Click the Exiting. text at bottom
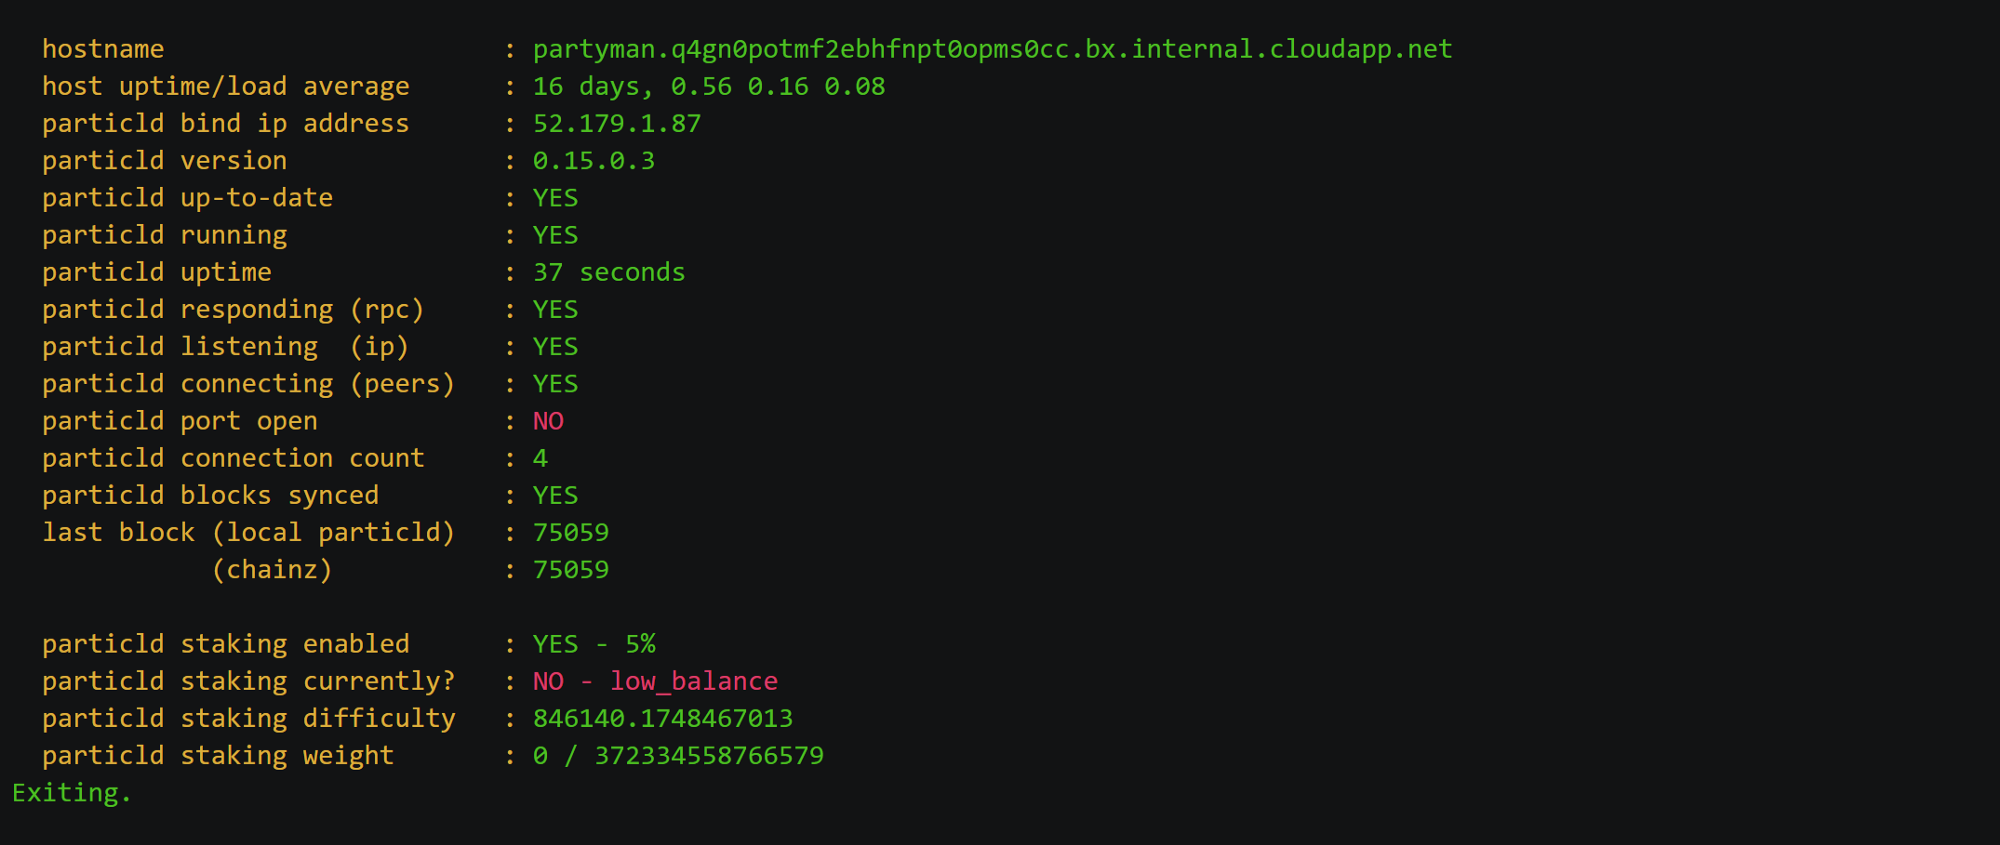This screenshot has height=845, width=2000. click(72, 793)
